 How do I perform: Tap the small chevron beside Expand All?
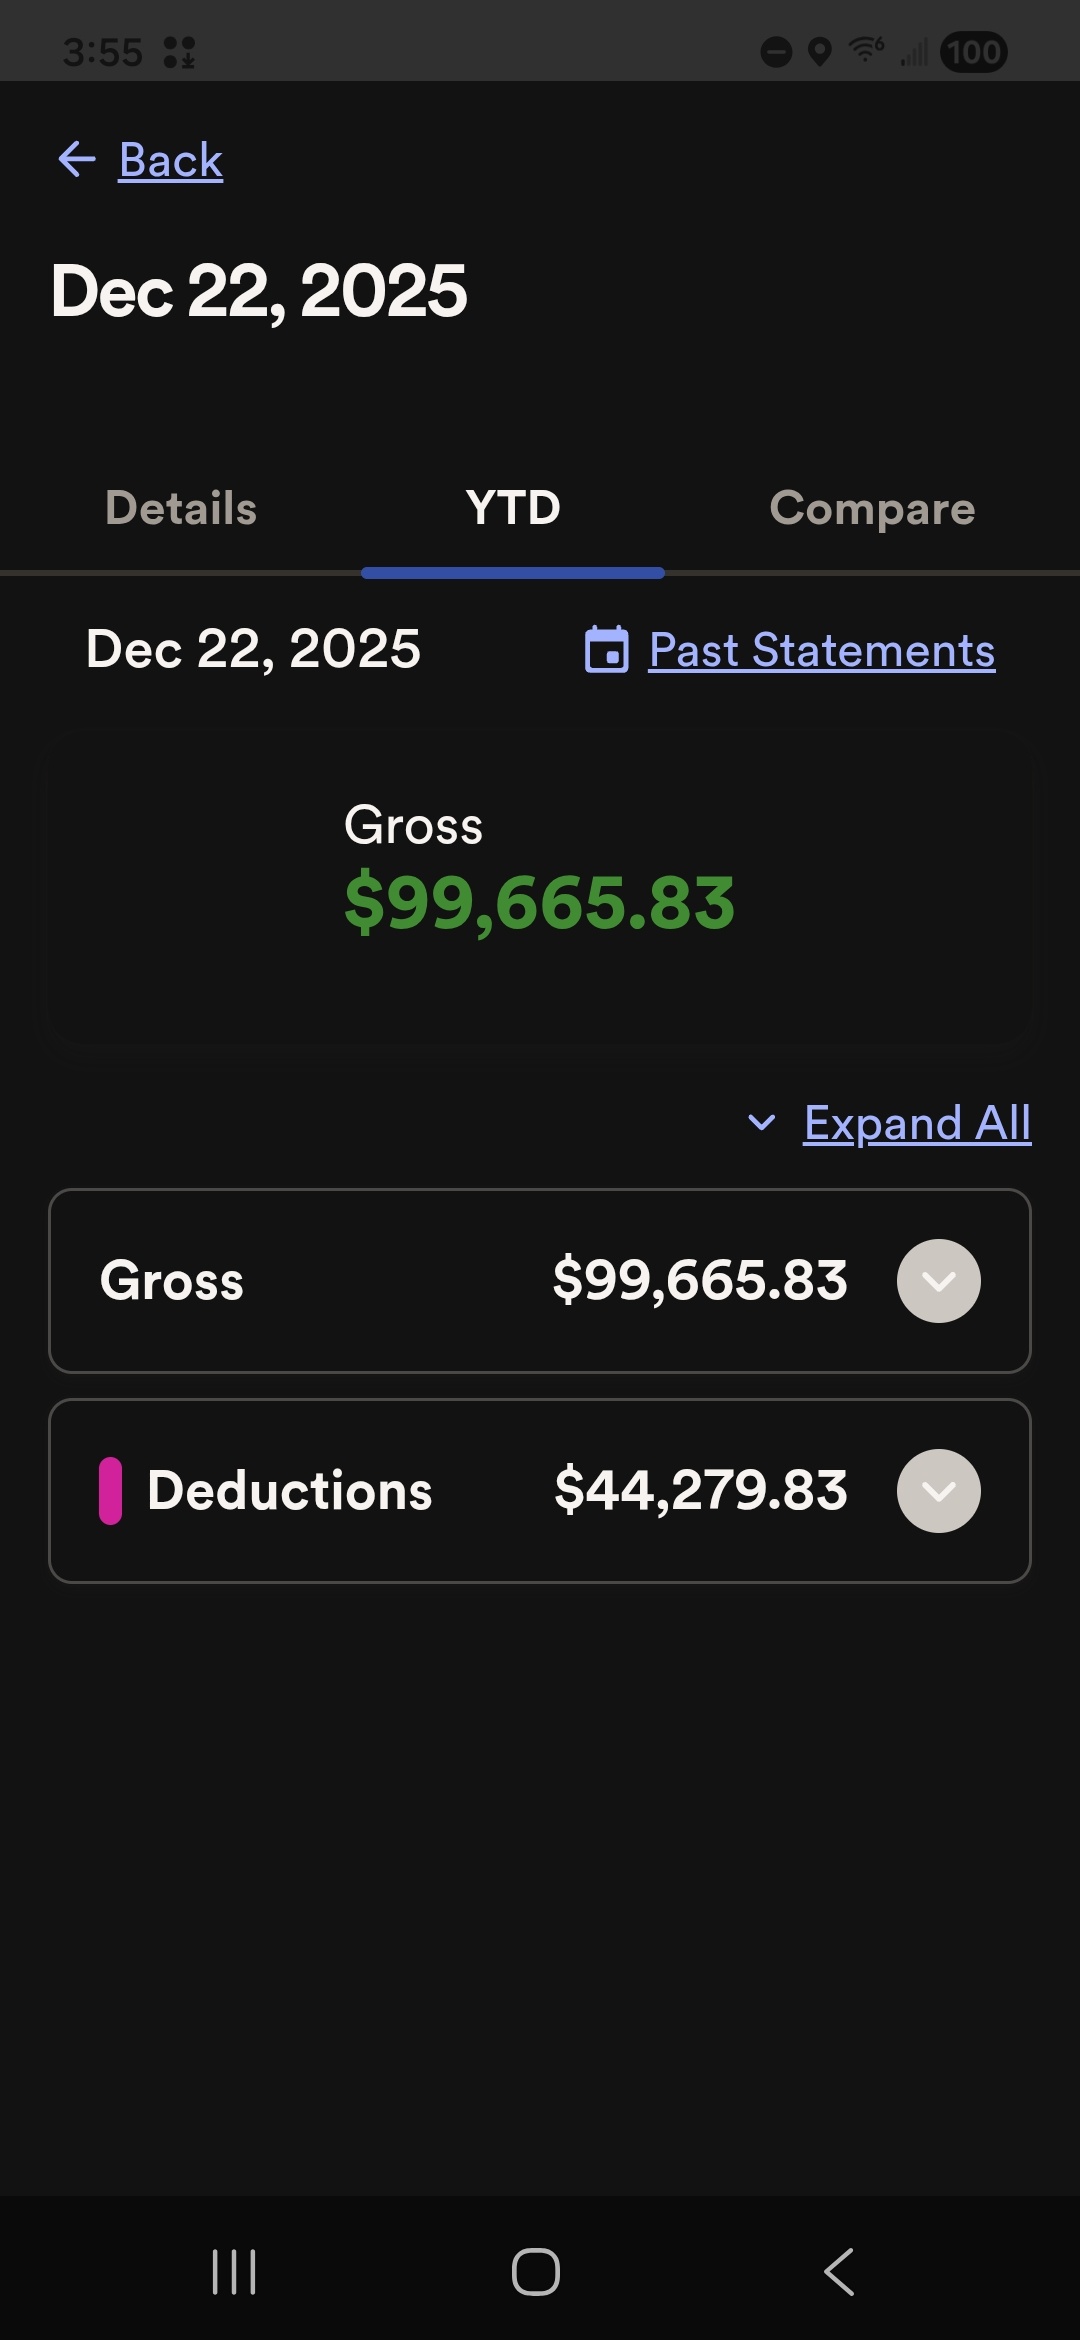click(x=762, y=1123)
